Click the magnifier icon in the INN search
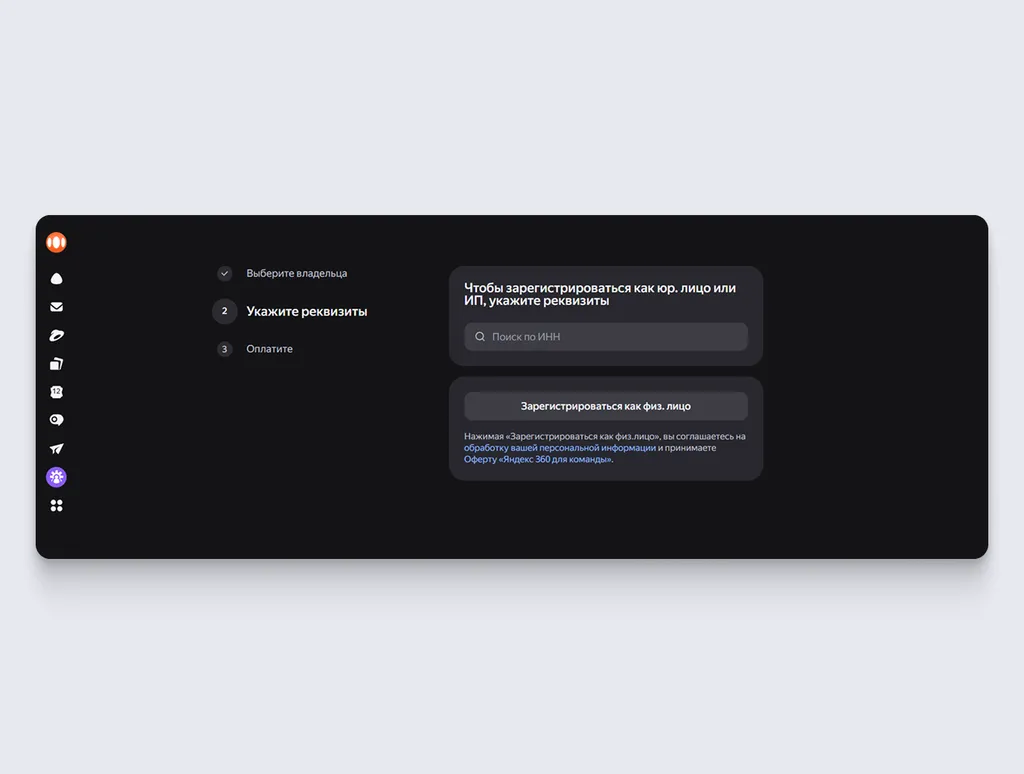The image size is (1024, 774). pyautogui.click(x=480, y=336)
